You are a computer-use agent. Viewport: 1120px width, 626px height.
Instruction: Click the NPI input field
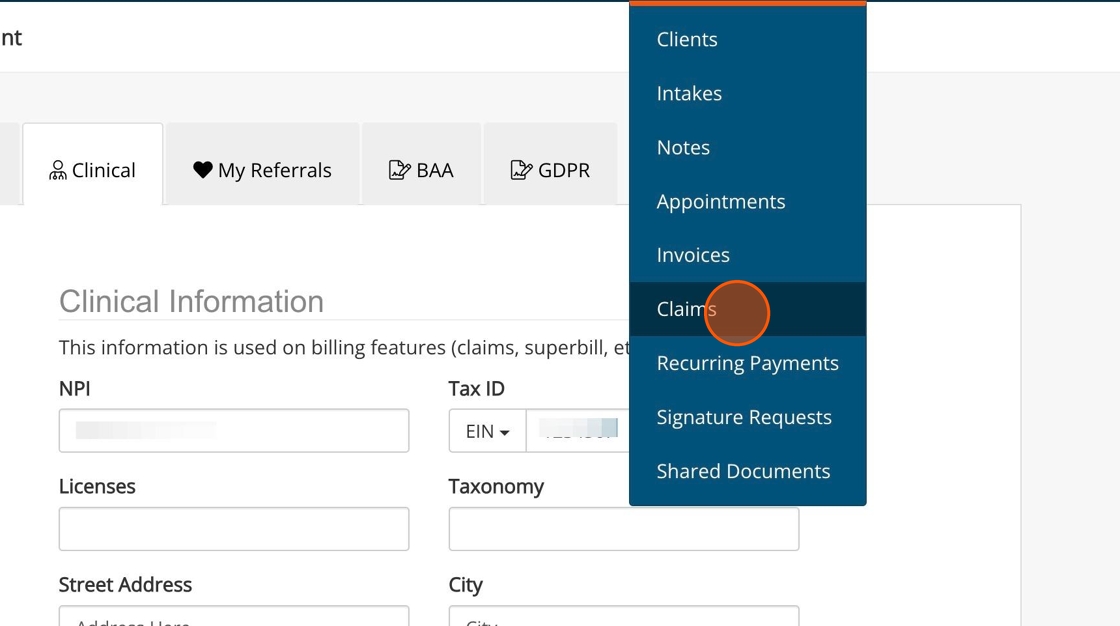pos(234,431)
